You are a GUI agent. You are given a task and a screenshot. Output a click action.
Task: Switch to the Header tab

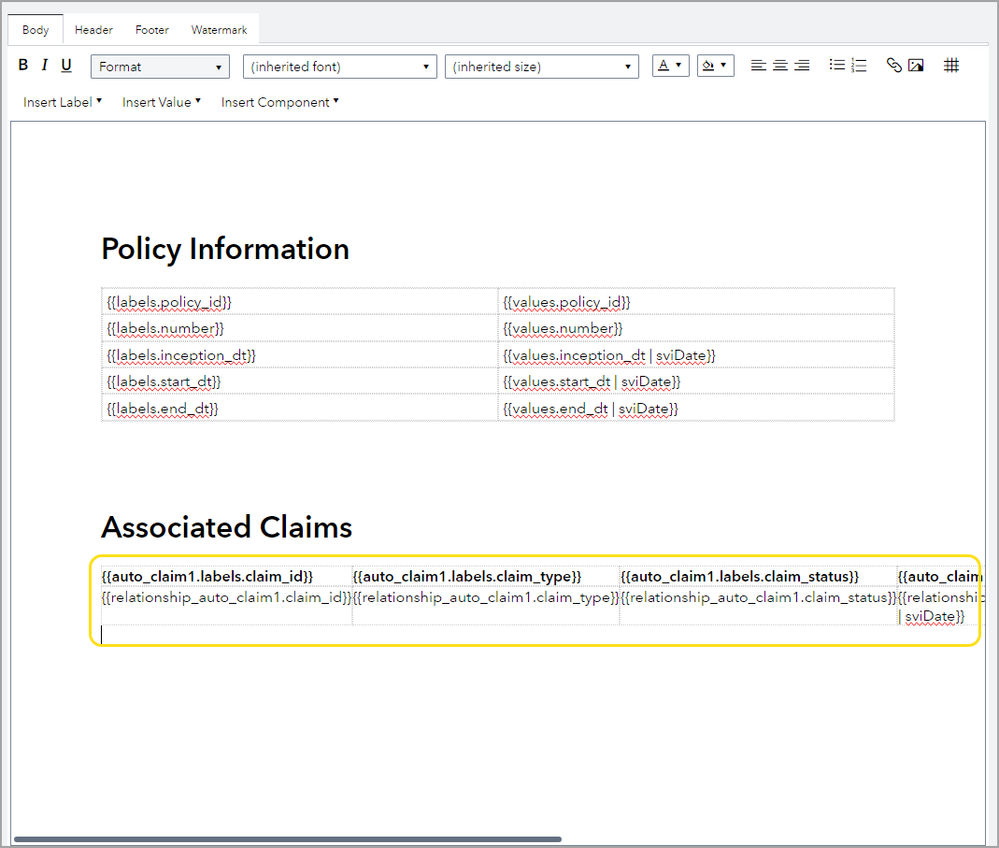pyautogui.click(x=93, y=30)
